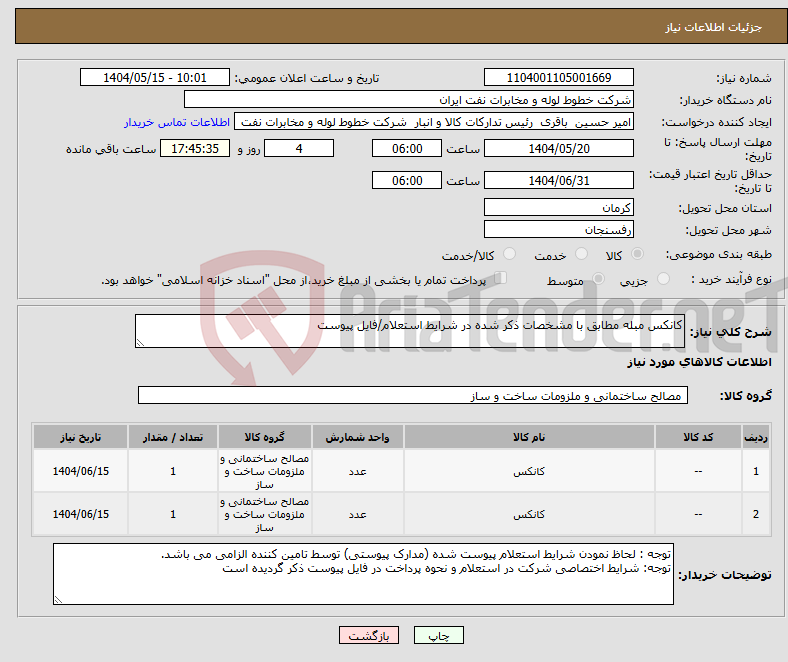This screenshot has height=662, width=788.
Task: Click the announcement date field 1404/05/15 - 10:01
Action: (x=155, y=77)
